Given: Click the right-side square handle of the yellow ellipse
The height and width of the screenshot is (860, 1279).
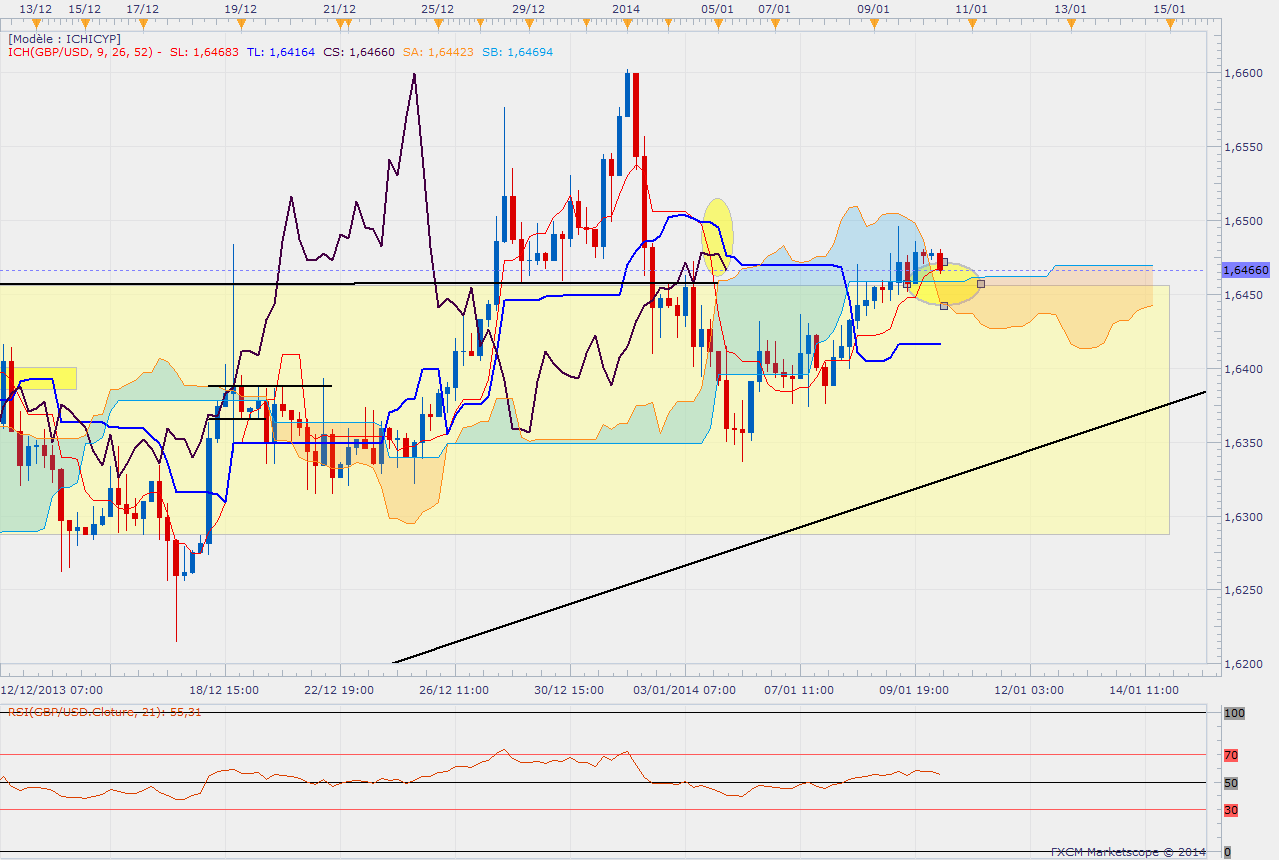Looking at the screenshot, I should tap(981, 284).
